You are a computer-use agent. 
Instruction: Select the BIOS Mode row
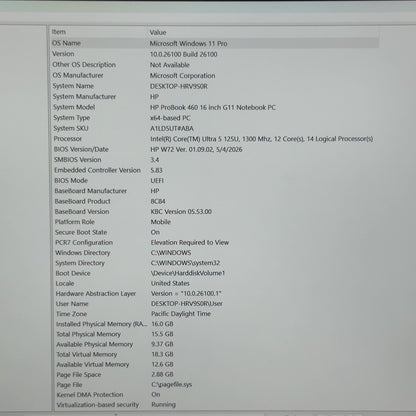[214, 181]
